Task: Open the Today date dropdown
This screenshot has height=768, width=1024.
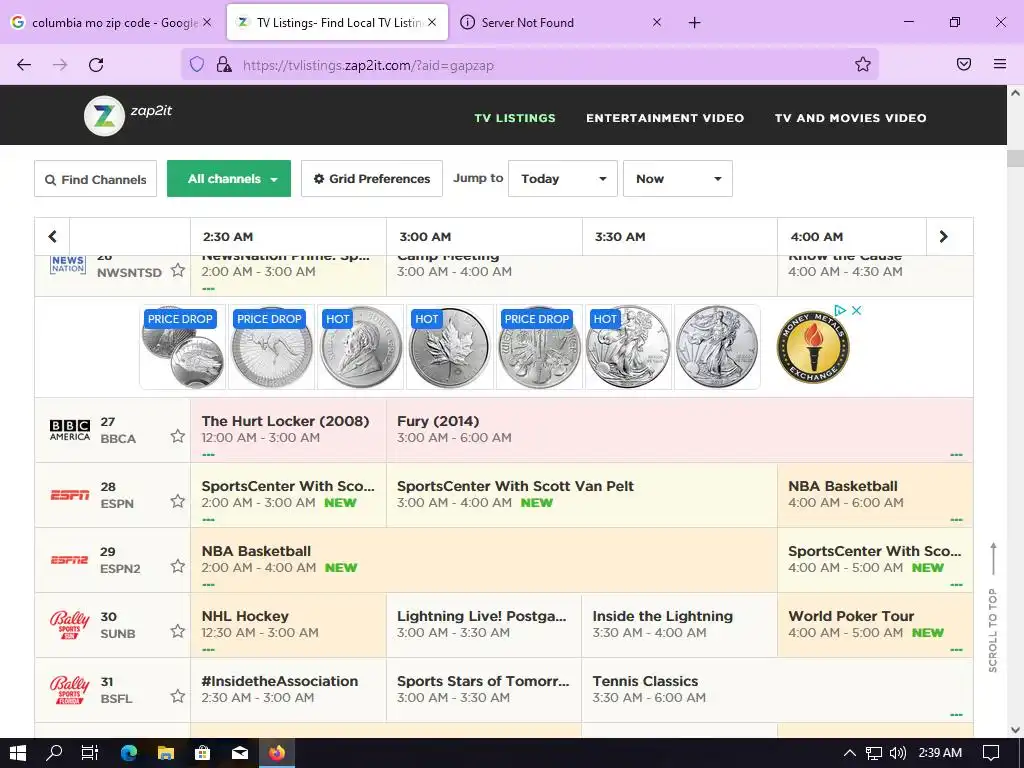Action: 562,178
